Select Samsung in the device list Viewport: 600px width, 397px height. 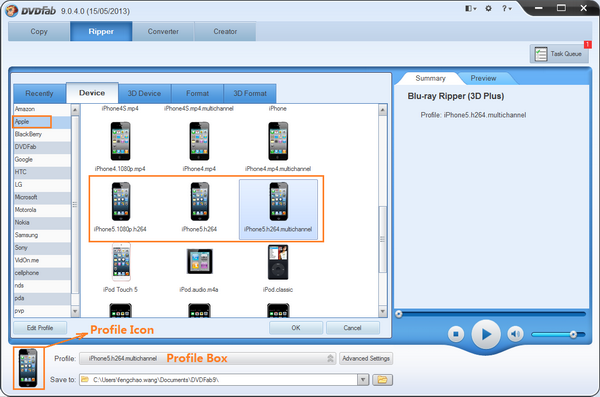42,235
